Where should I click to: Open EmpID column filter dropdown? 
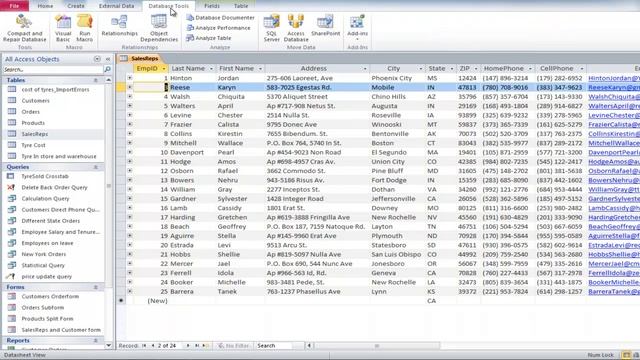[x=164, y=69]
